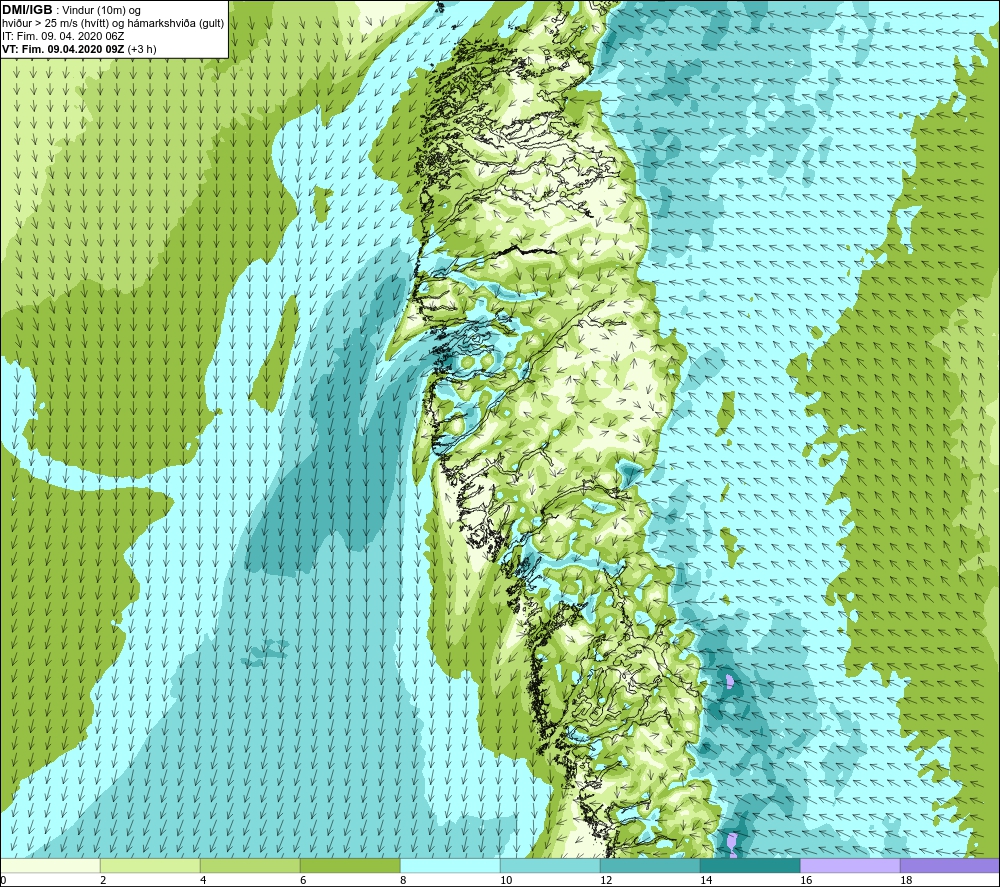Click the 'hviður > 25 m/s' legend line

pos(113,24)
